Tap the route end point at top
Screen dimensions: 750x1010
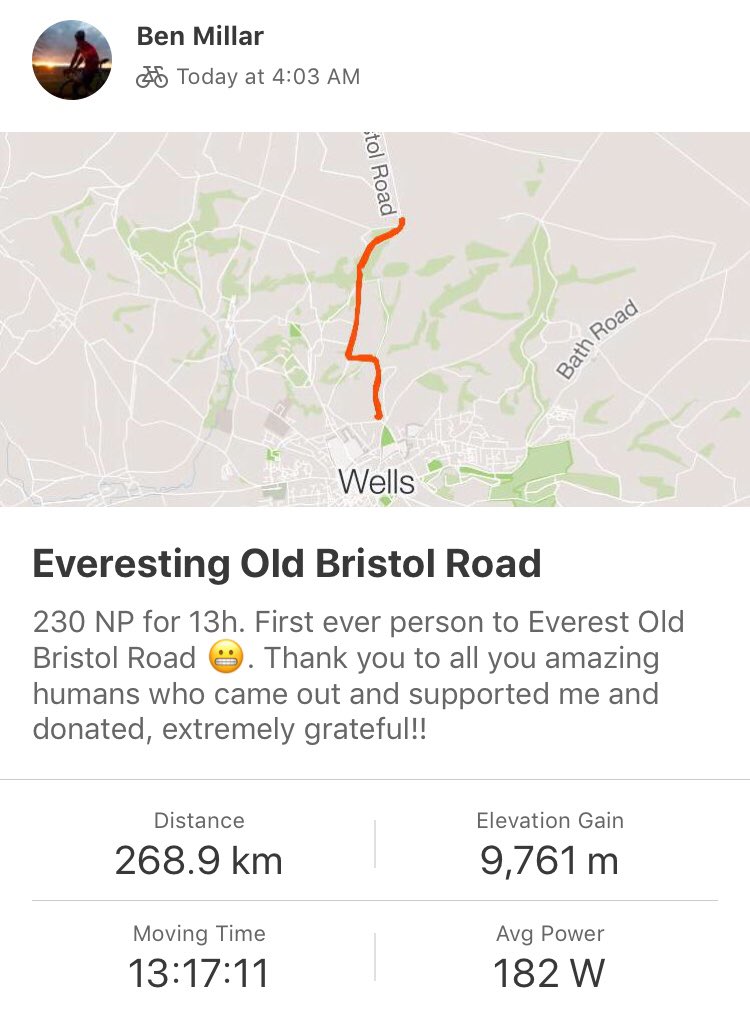click(x=401, y=222)
